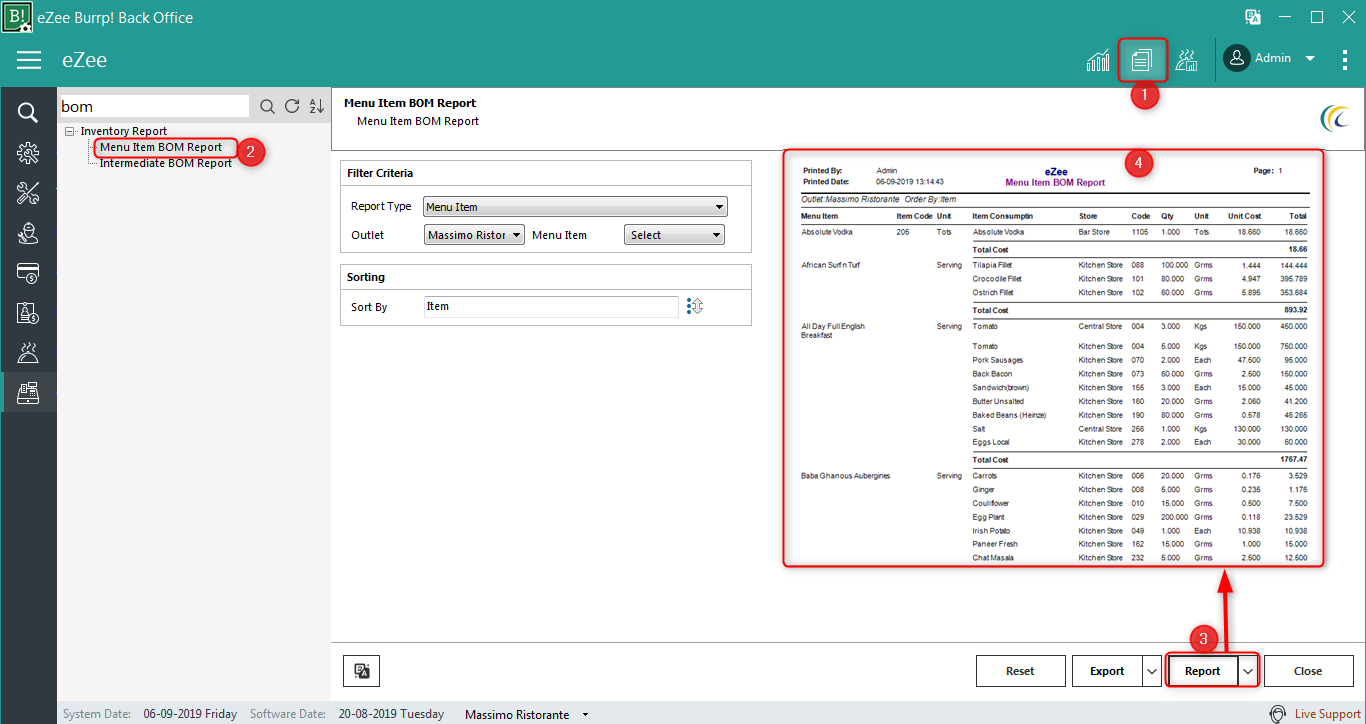
Task: Click the Sort By Item field
Action: pos(551,307)
